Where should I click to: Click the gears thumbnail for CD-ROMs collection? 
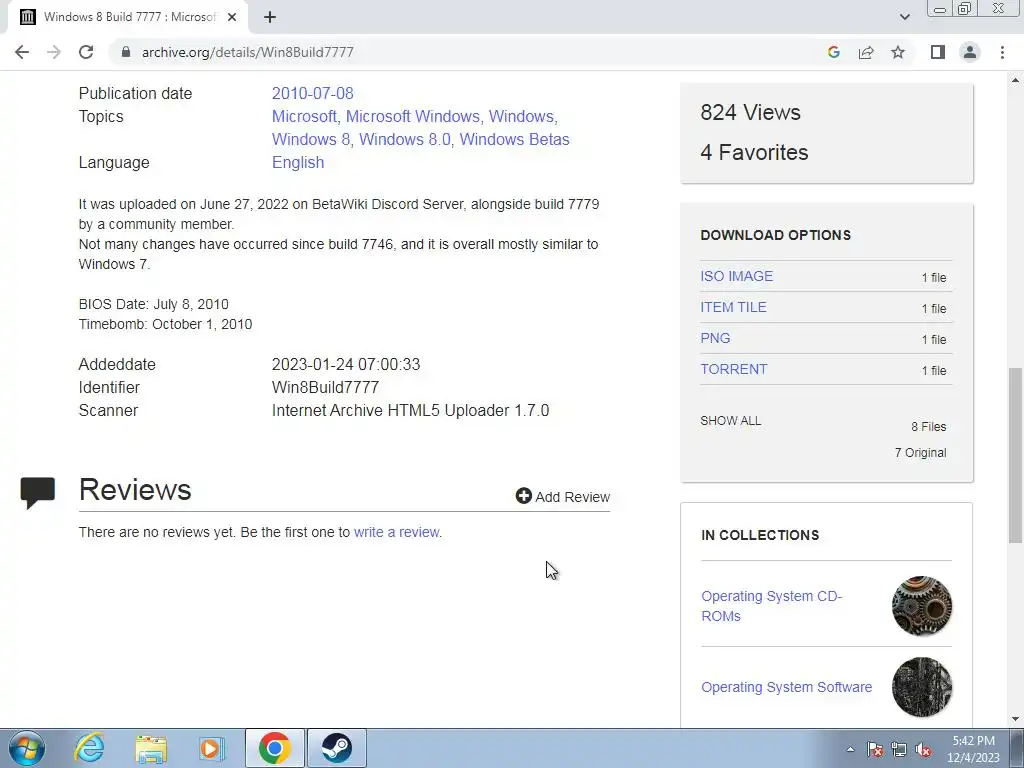[x=921, y=606]
